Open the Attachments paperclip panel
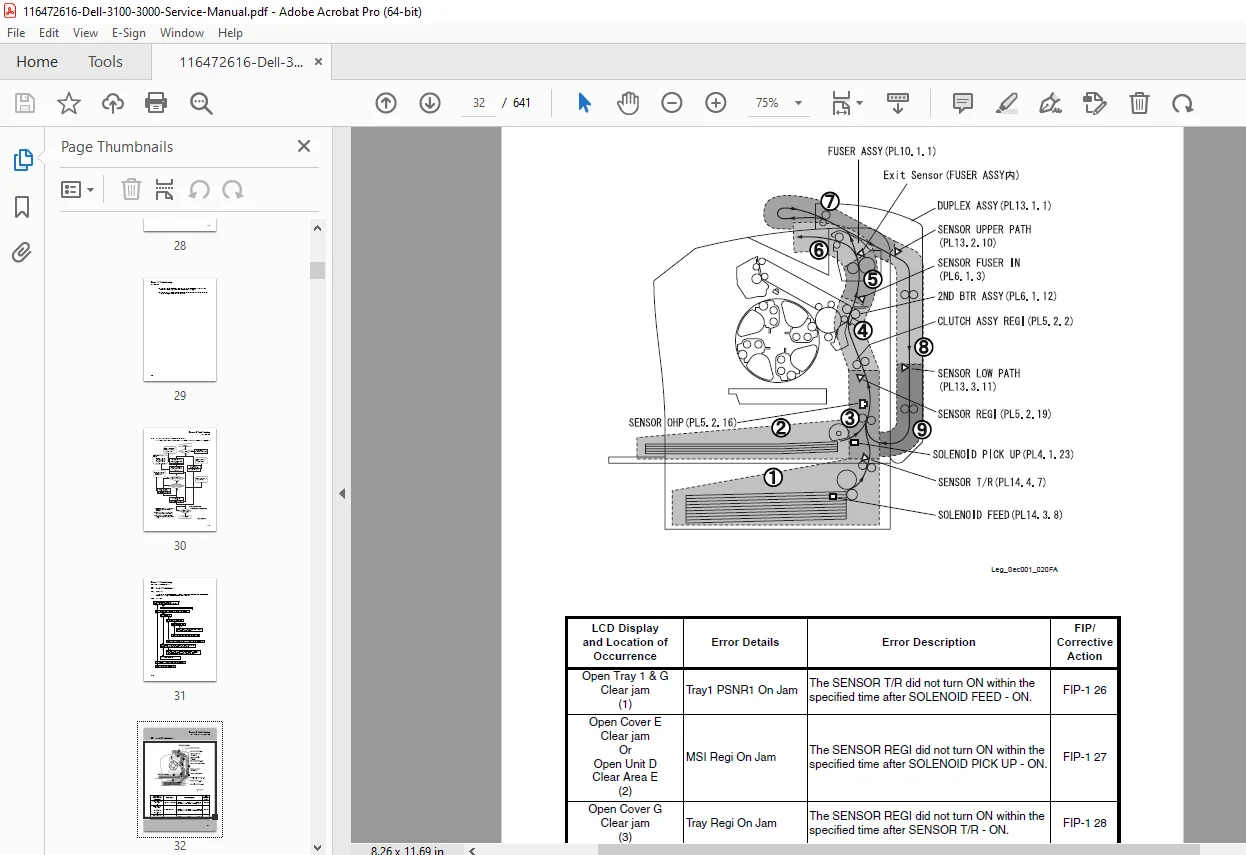Screen dimensions: 1246x855 22,253
